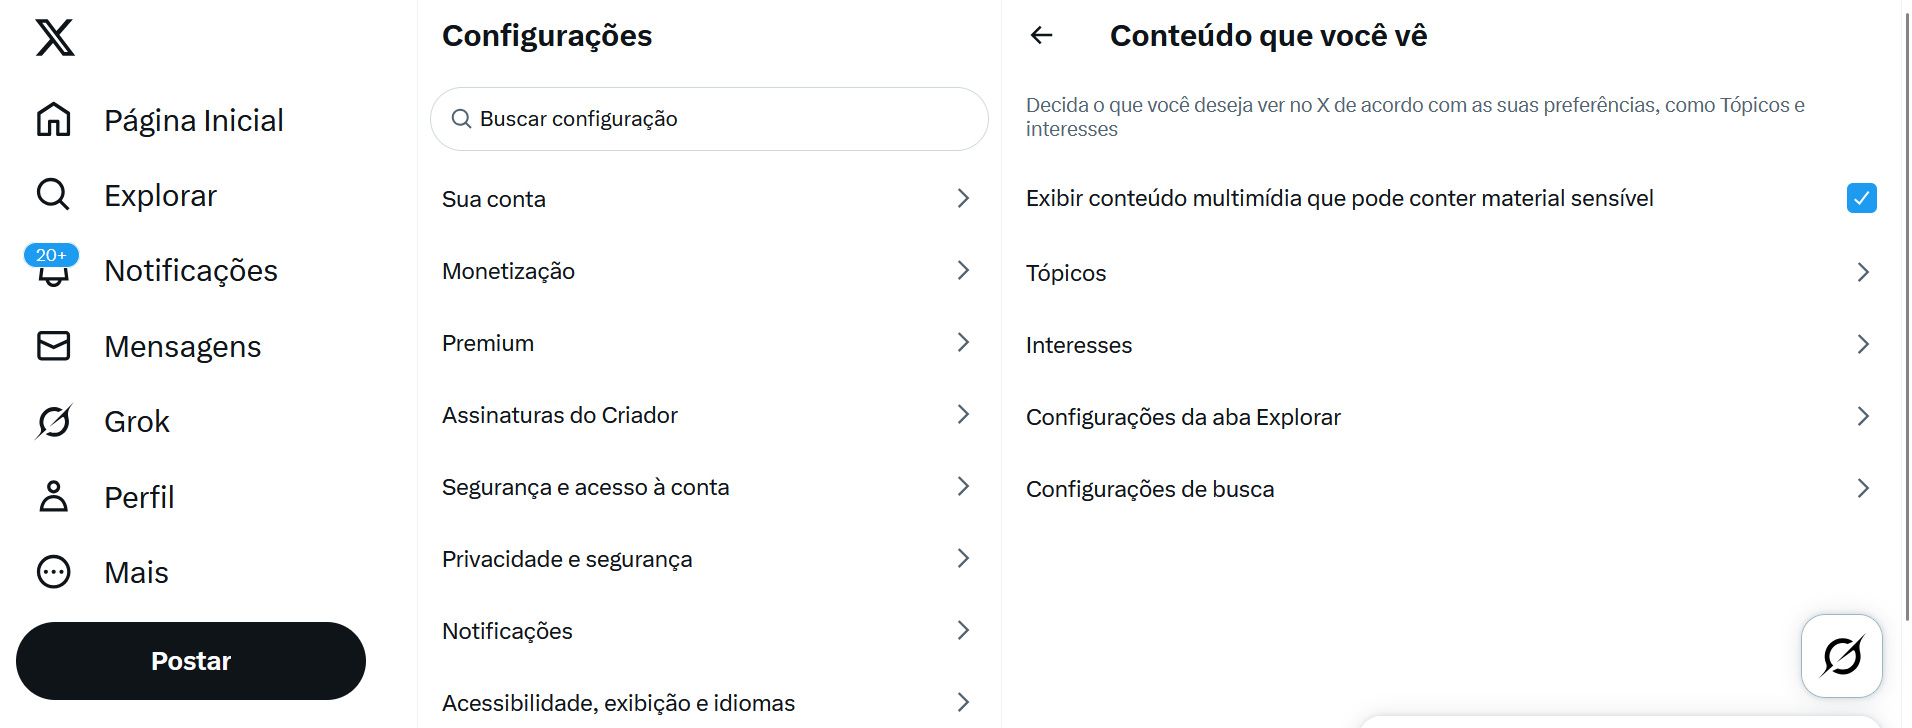Open Grok icon in sidebar
Screen dimensions: 1912x728
tap(53, 422)
